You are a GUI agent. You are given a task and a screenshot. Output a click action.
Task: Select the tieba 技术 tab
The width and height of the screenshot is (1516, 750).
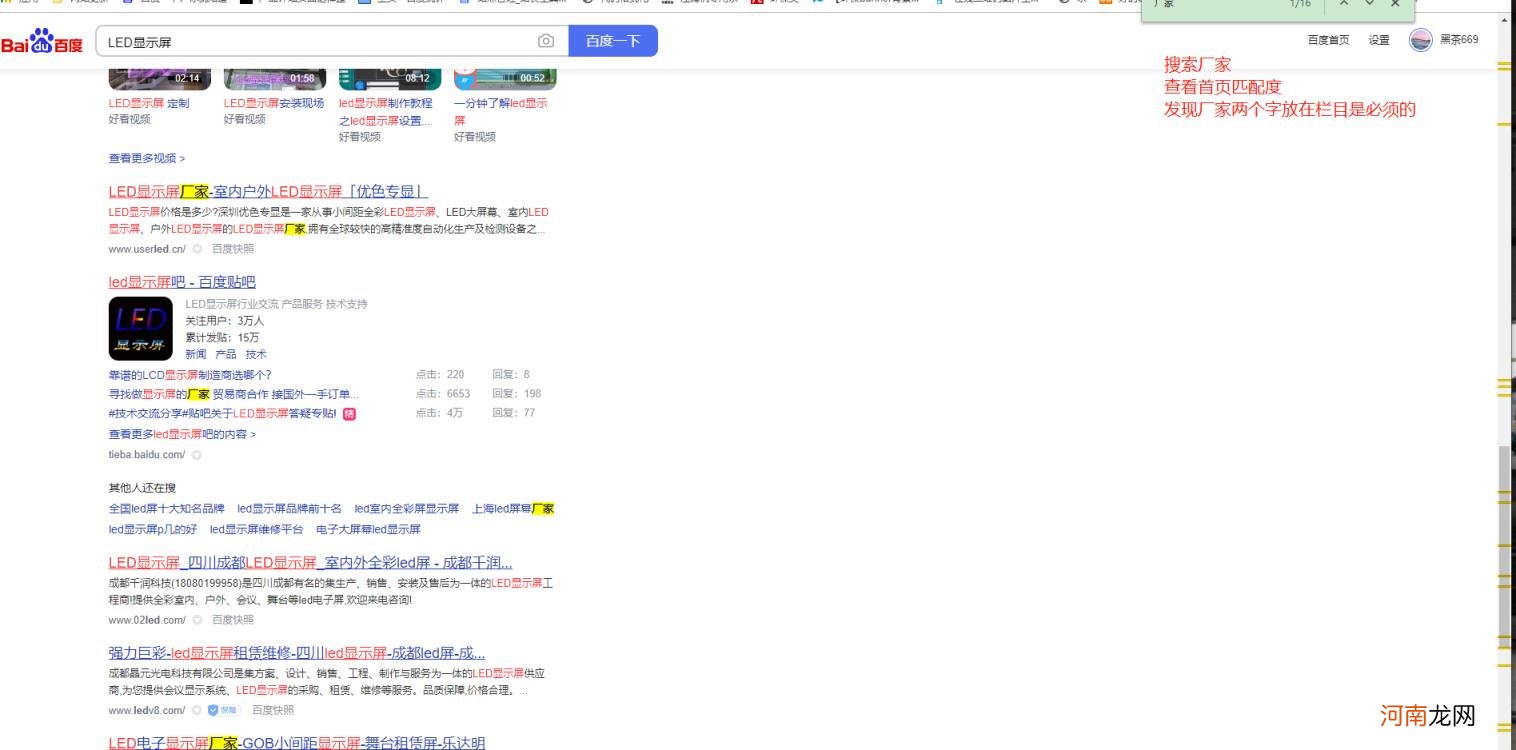point(256,354)
